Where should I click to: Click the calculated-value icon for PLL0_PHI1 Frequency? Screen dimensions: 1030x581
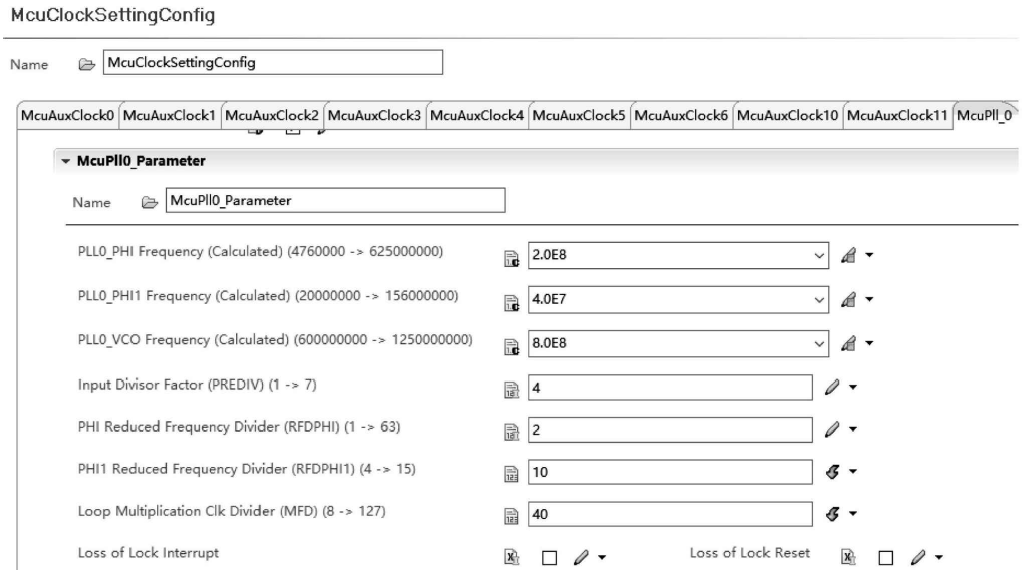coord(511,302)
